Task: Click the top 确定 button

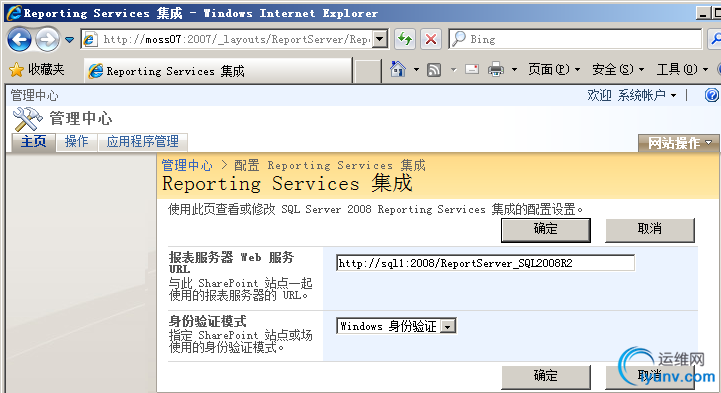Action: pyautogui.click(x=546, y=230)
